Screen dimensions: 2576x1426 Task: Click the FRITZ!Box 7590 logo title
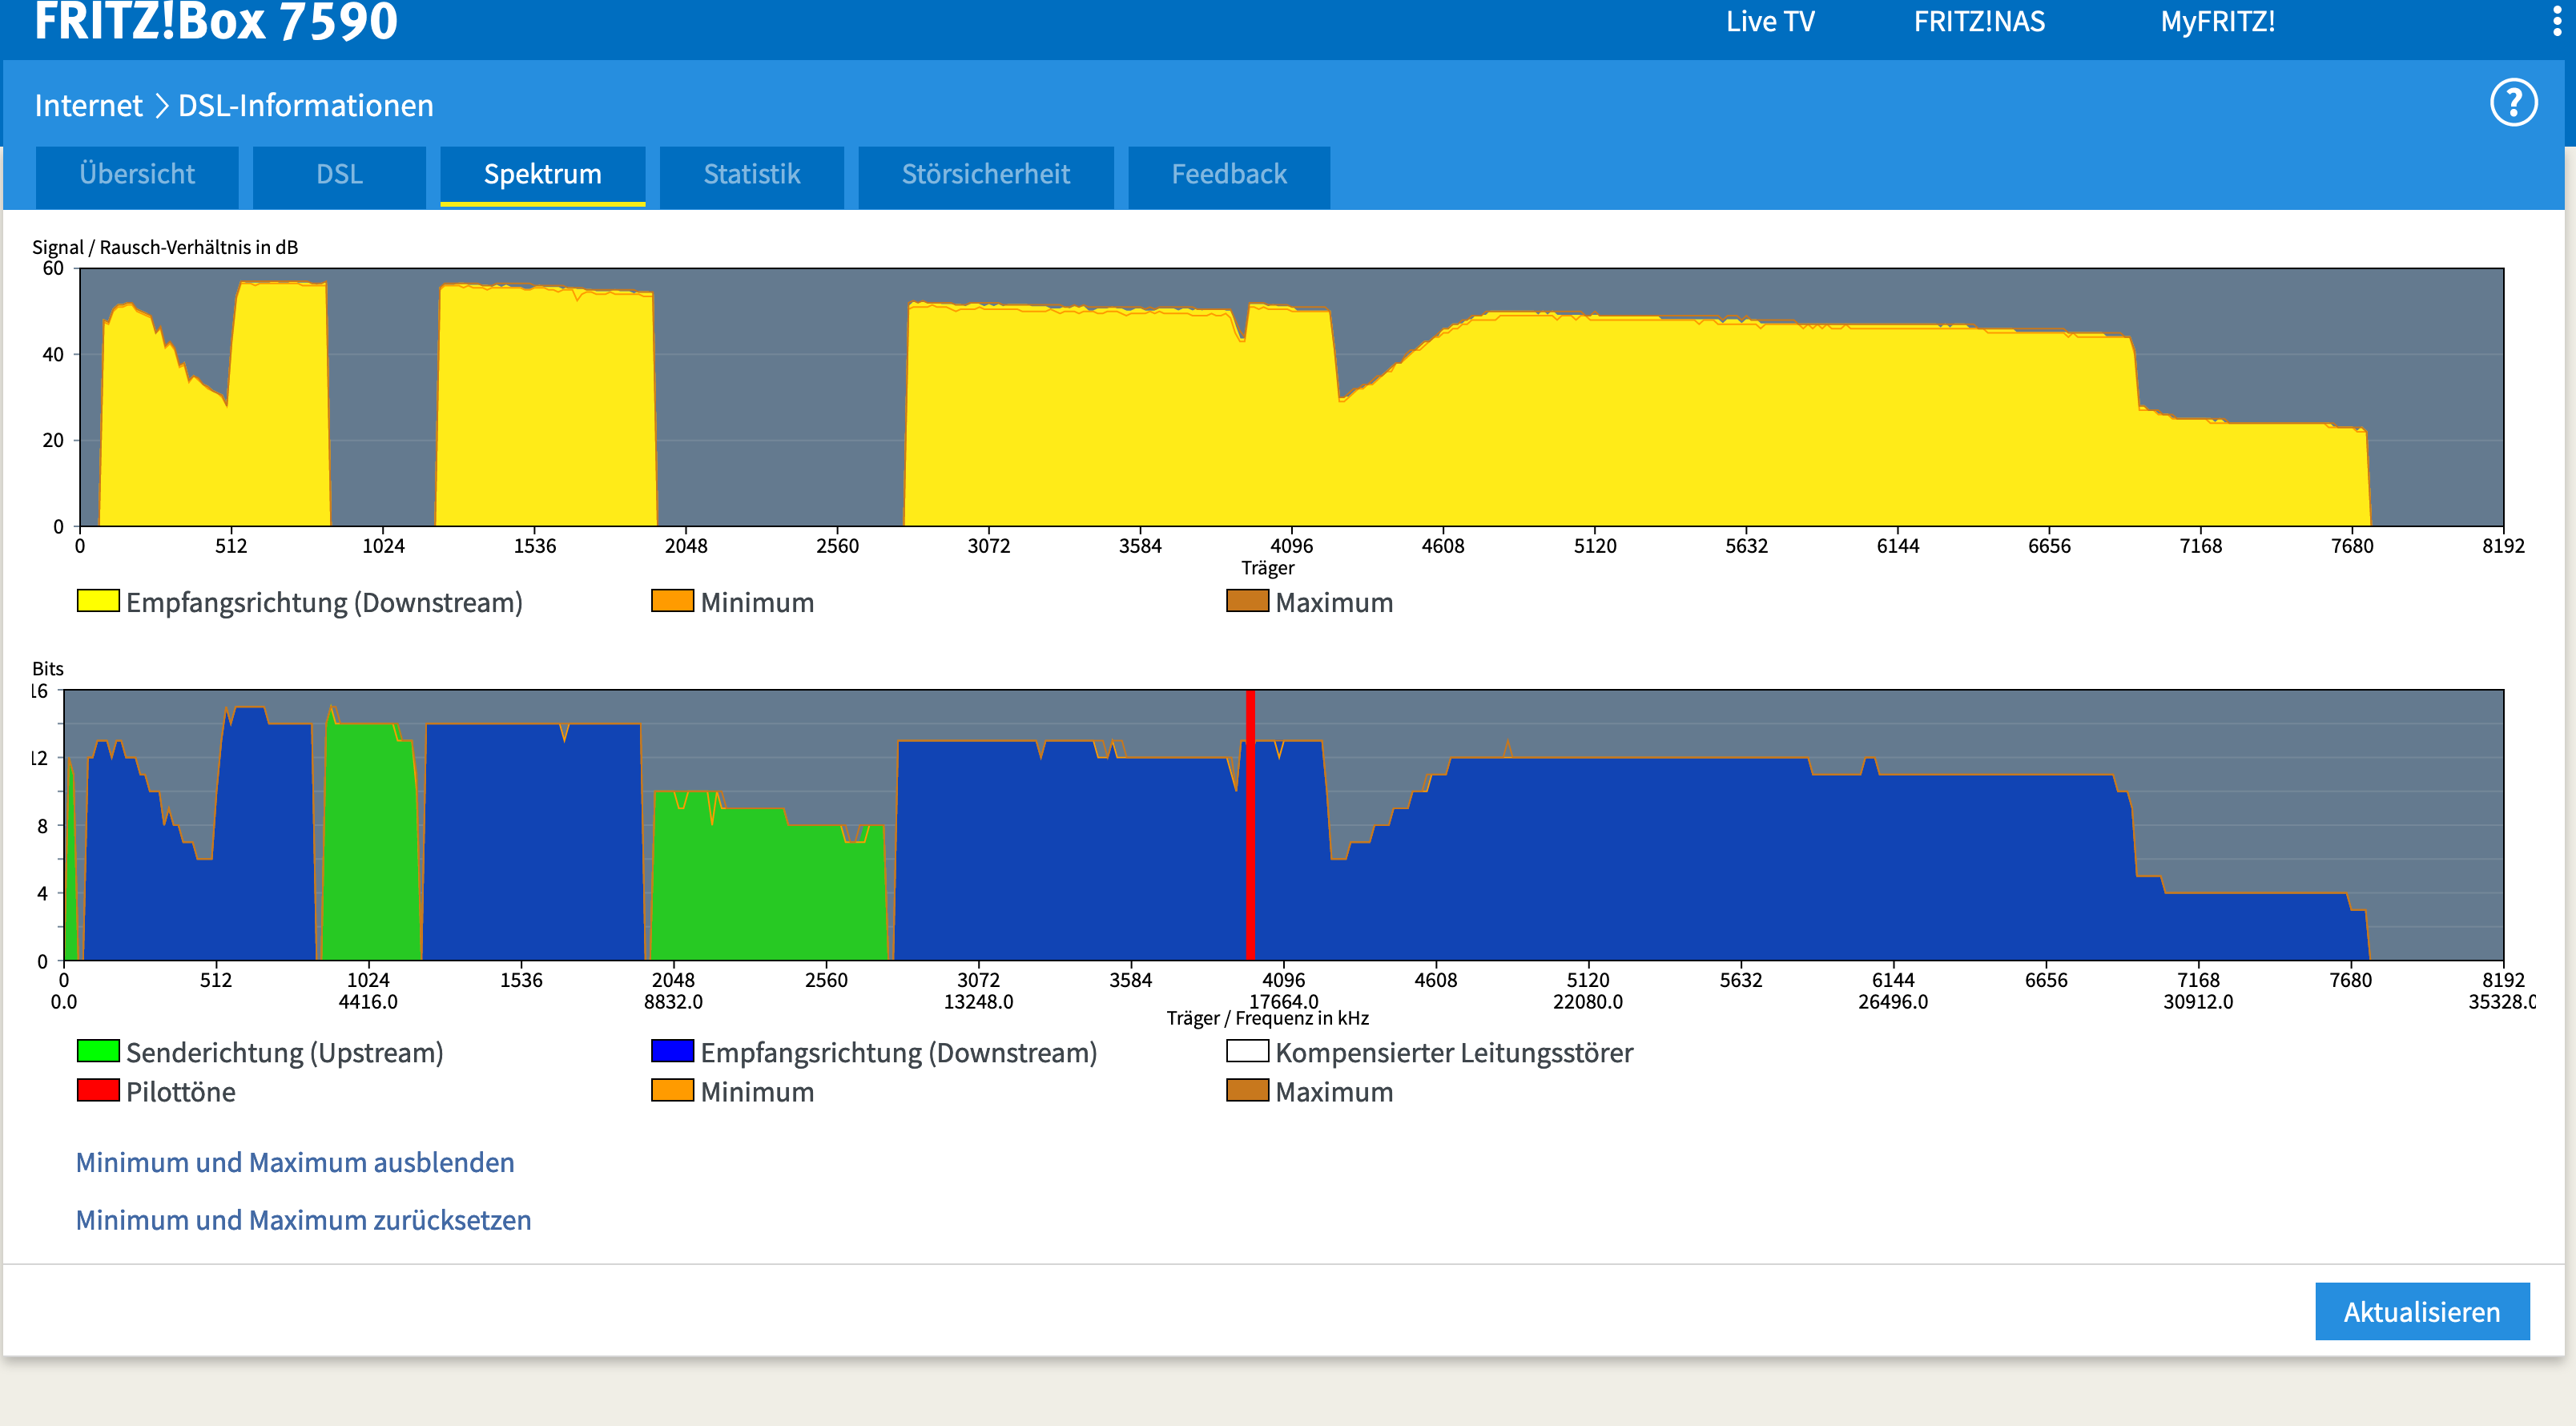(x=215, y=22)
